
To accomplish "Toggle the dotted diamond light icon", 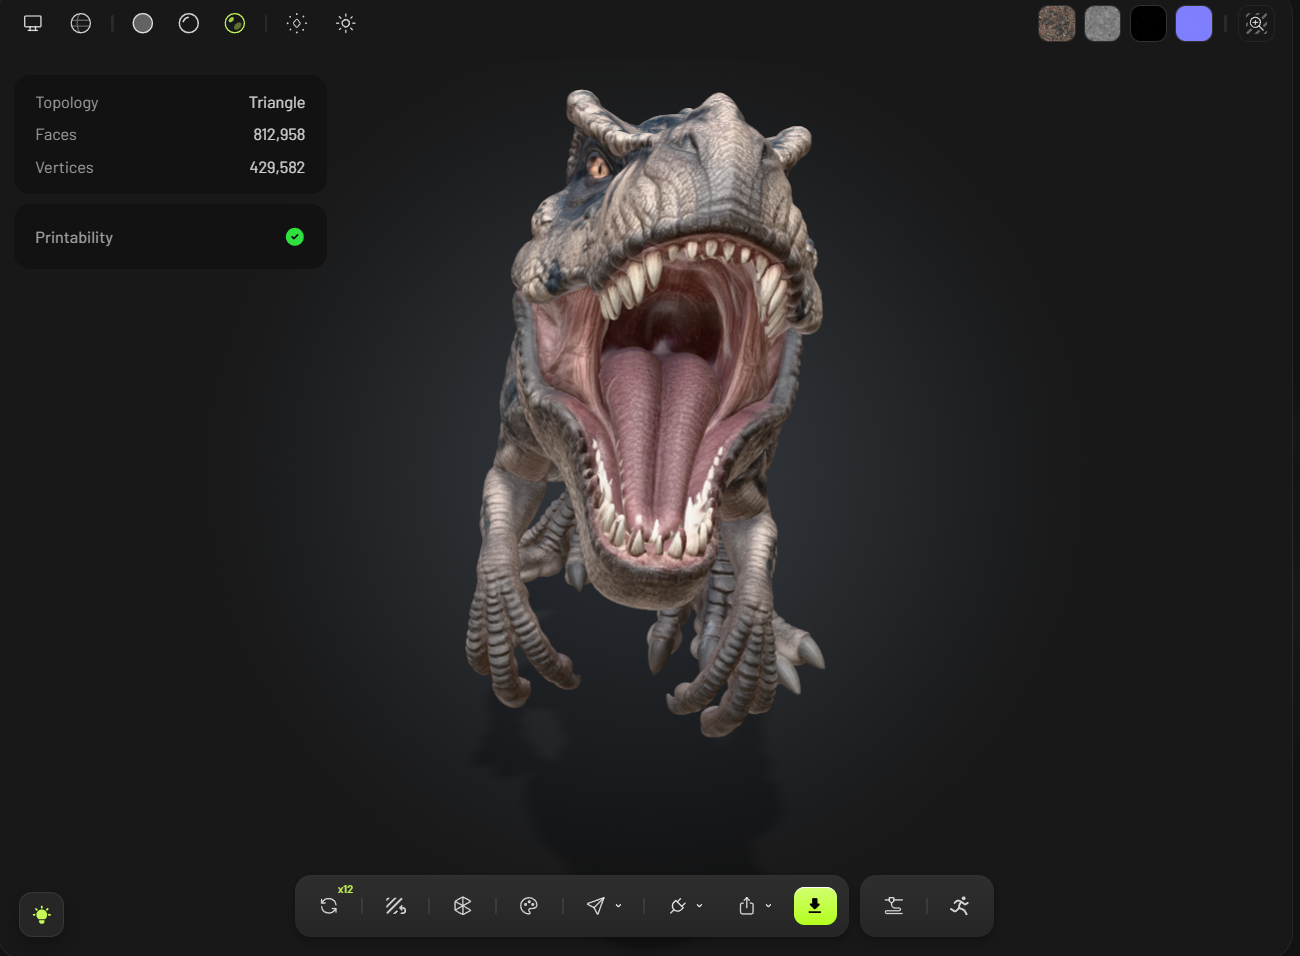I will tap(297, 23).
